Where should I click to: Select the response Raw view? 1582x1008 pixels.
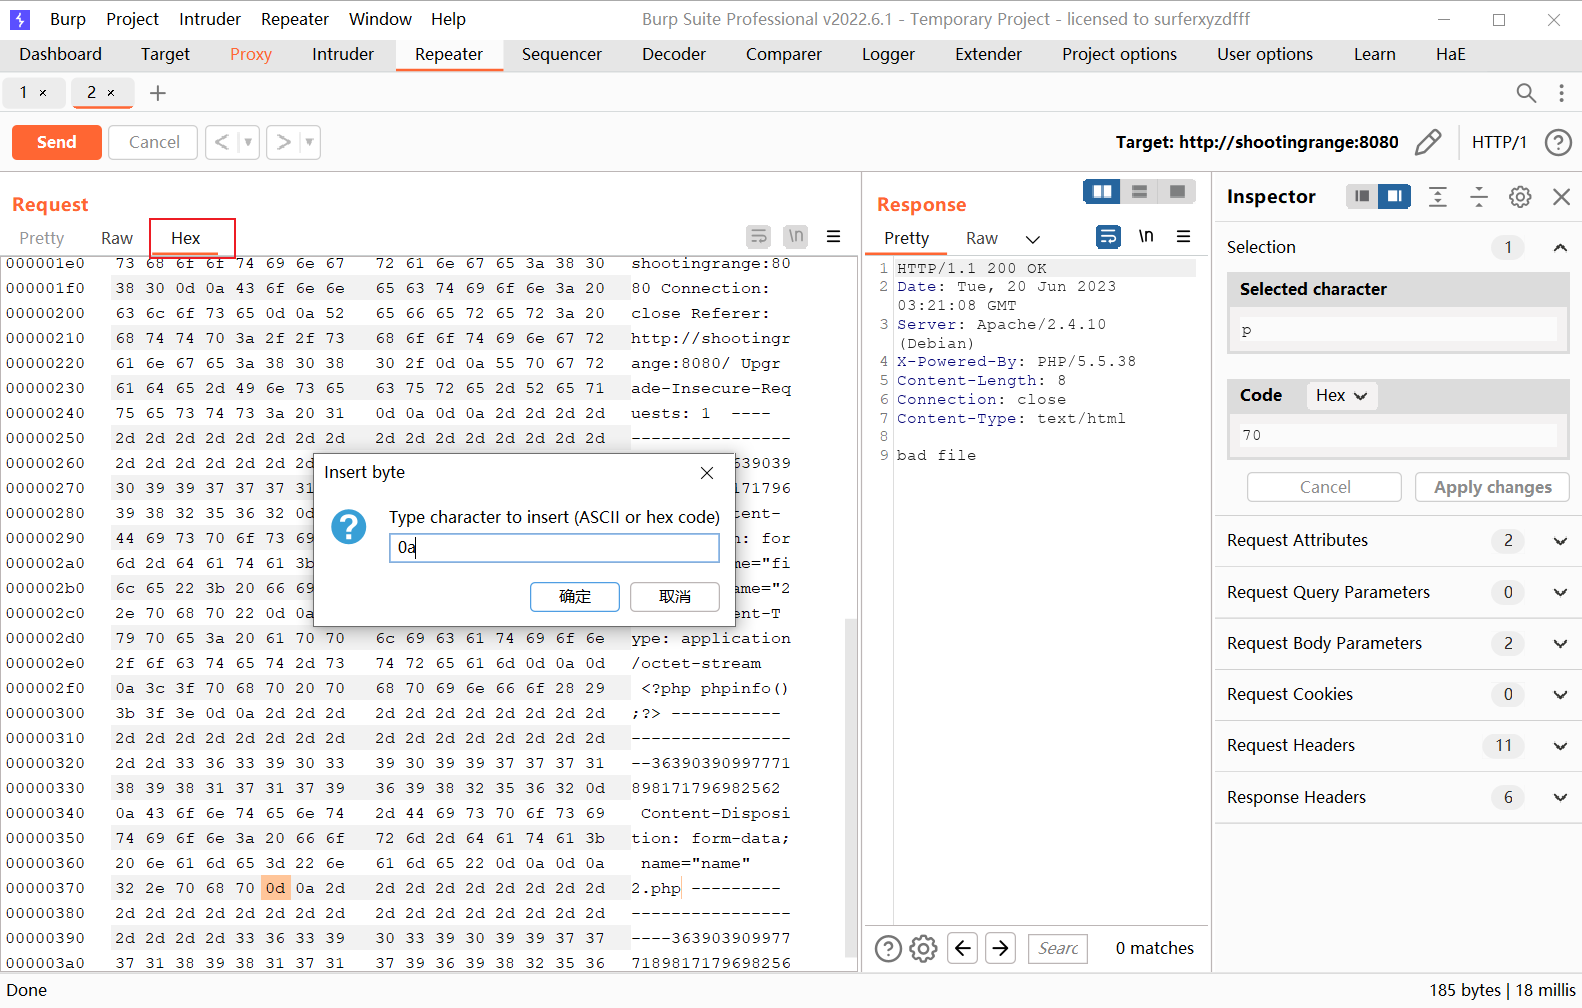click(x=982, y=238)
